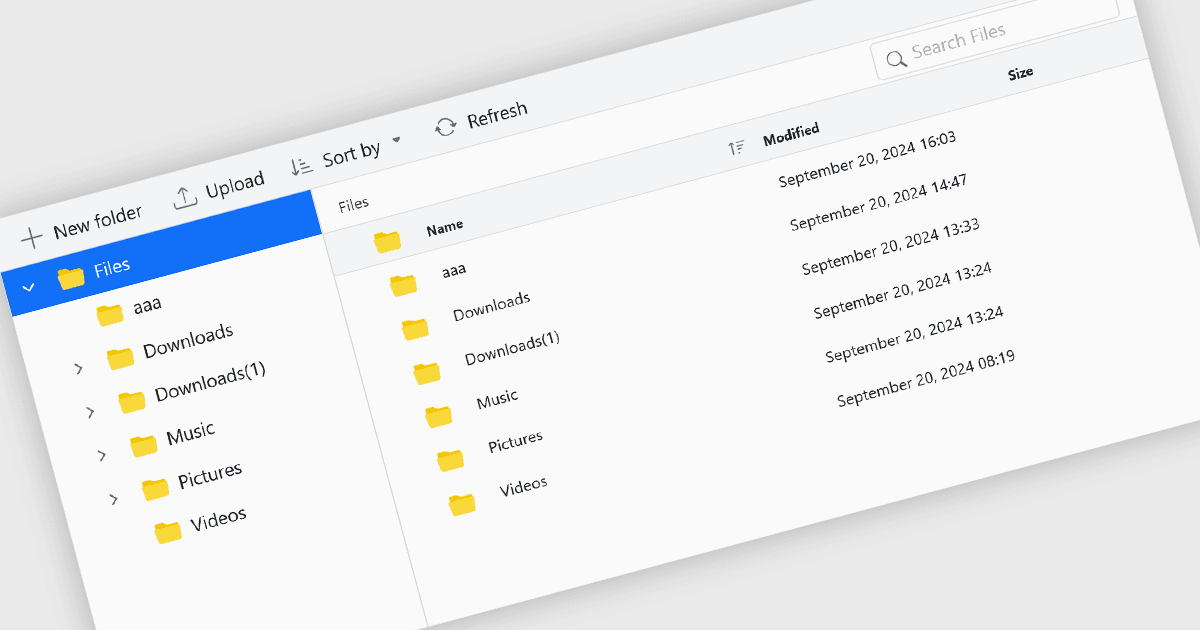Select the Downloads row name in file list
The image size is (1200, 630).
coord(491,307)
